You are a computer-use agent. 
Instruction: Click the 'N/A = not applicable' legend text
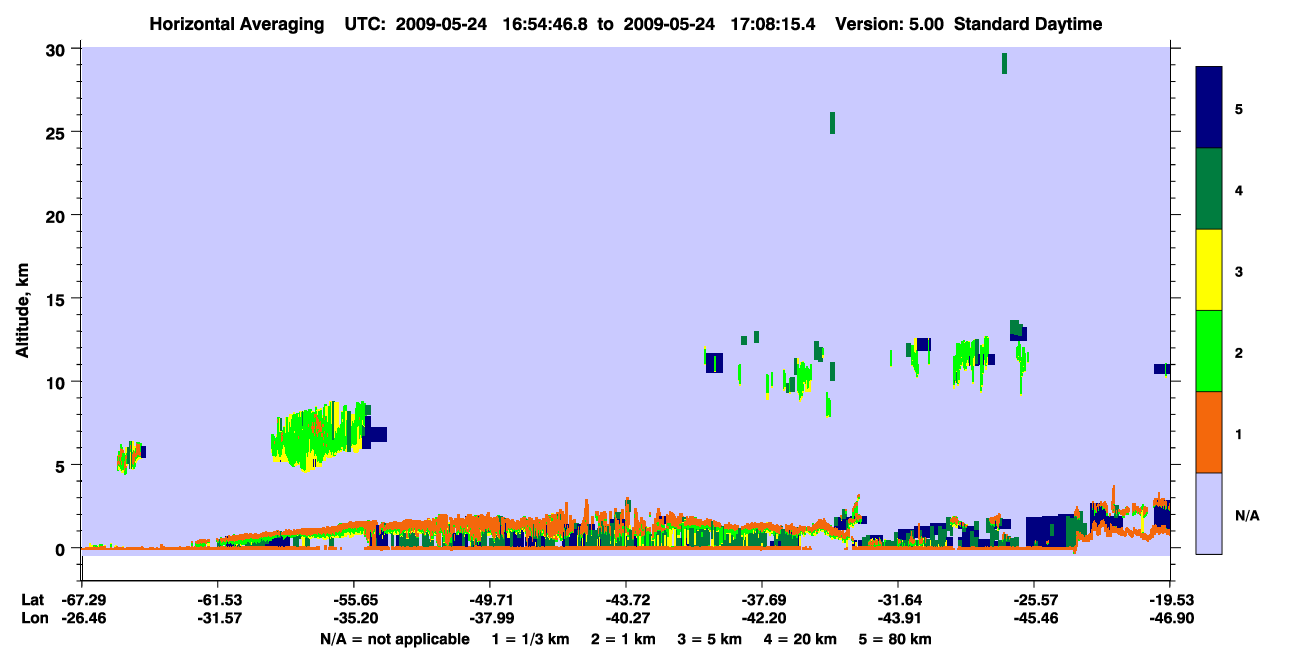(394, 639)
